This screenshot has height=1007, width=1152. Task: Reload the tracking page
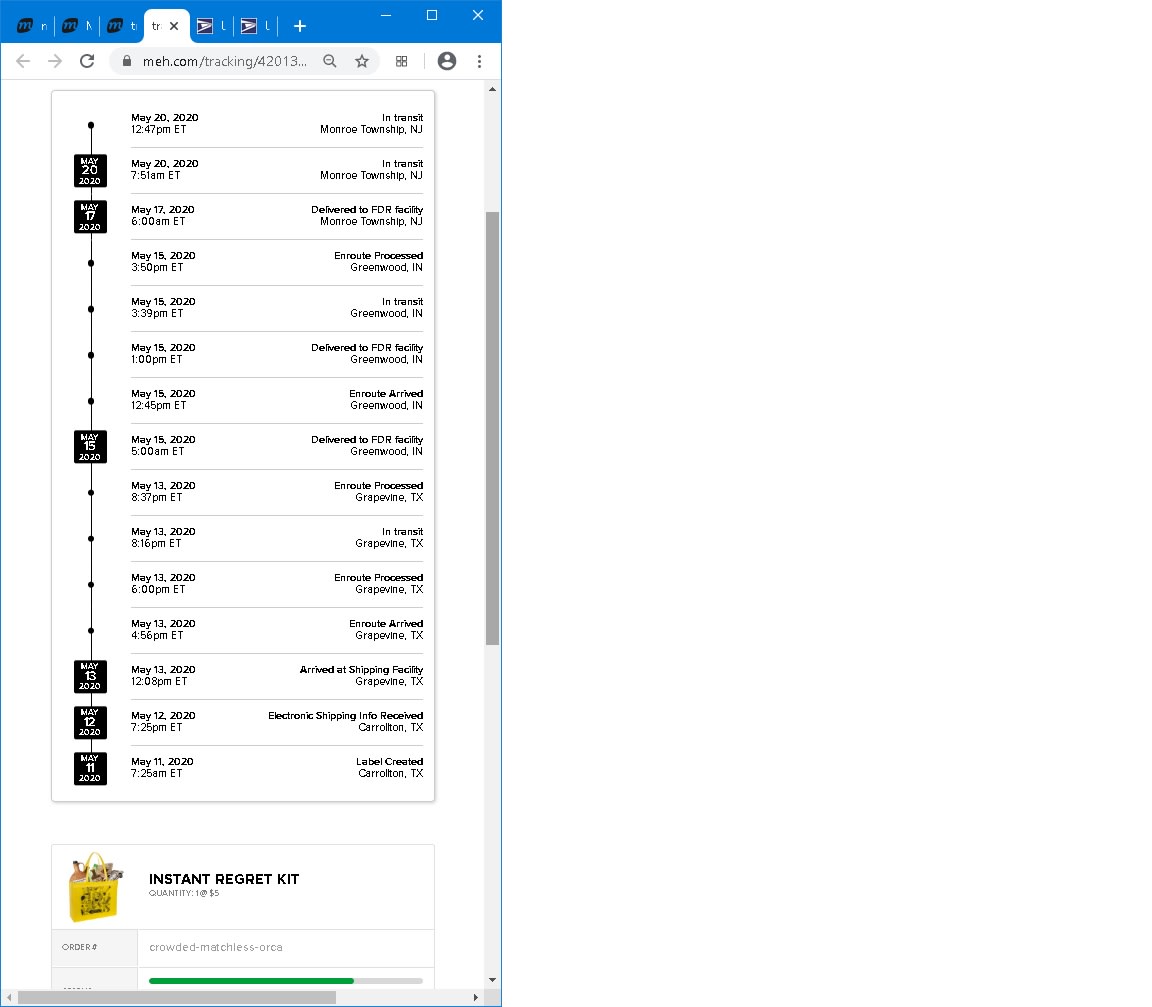pyautogui.click(x=87, y=61)
